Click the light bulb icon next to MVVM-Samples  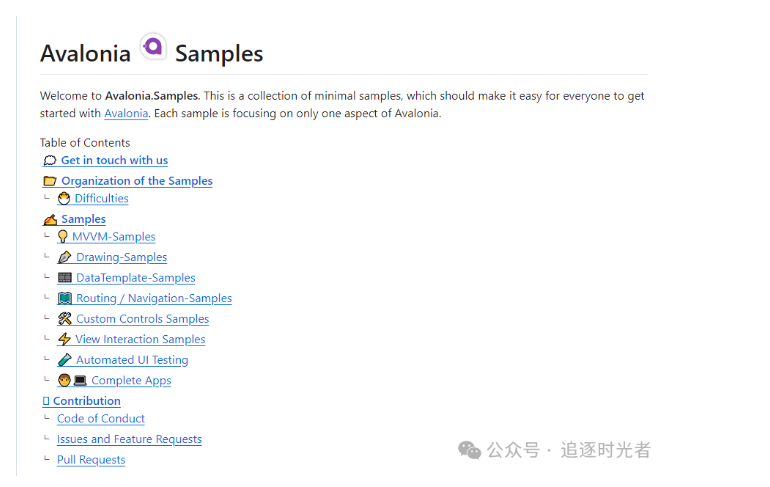pos(63,237)
